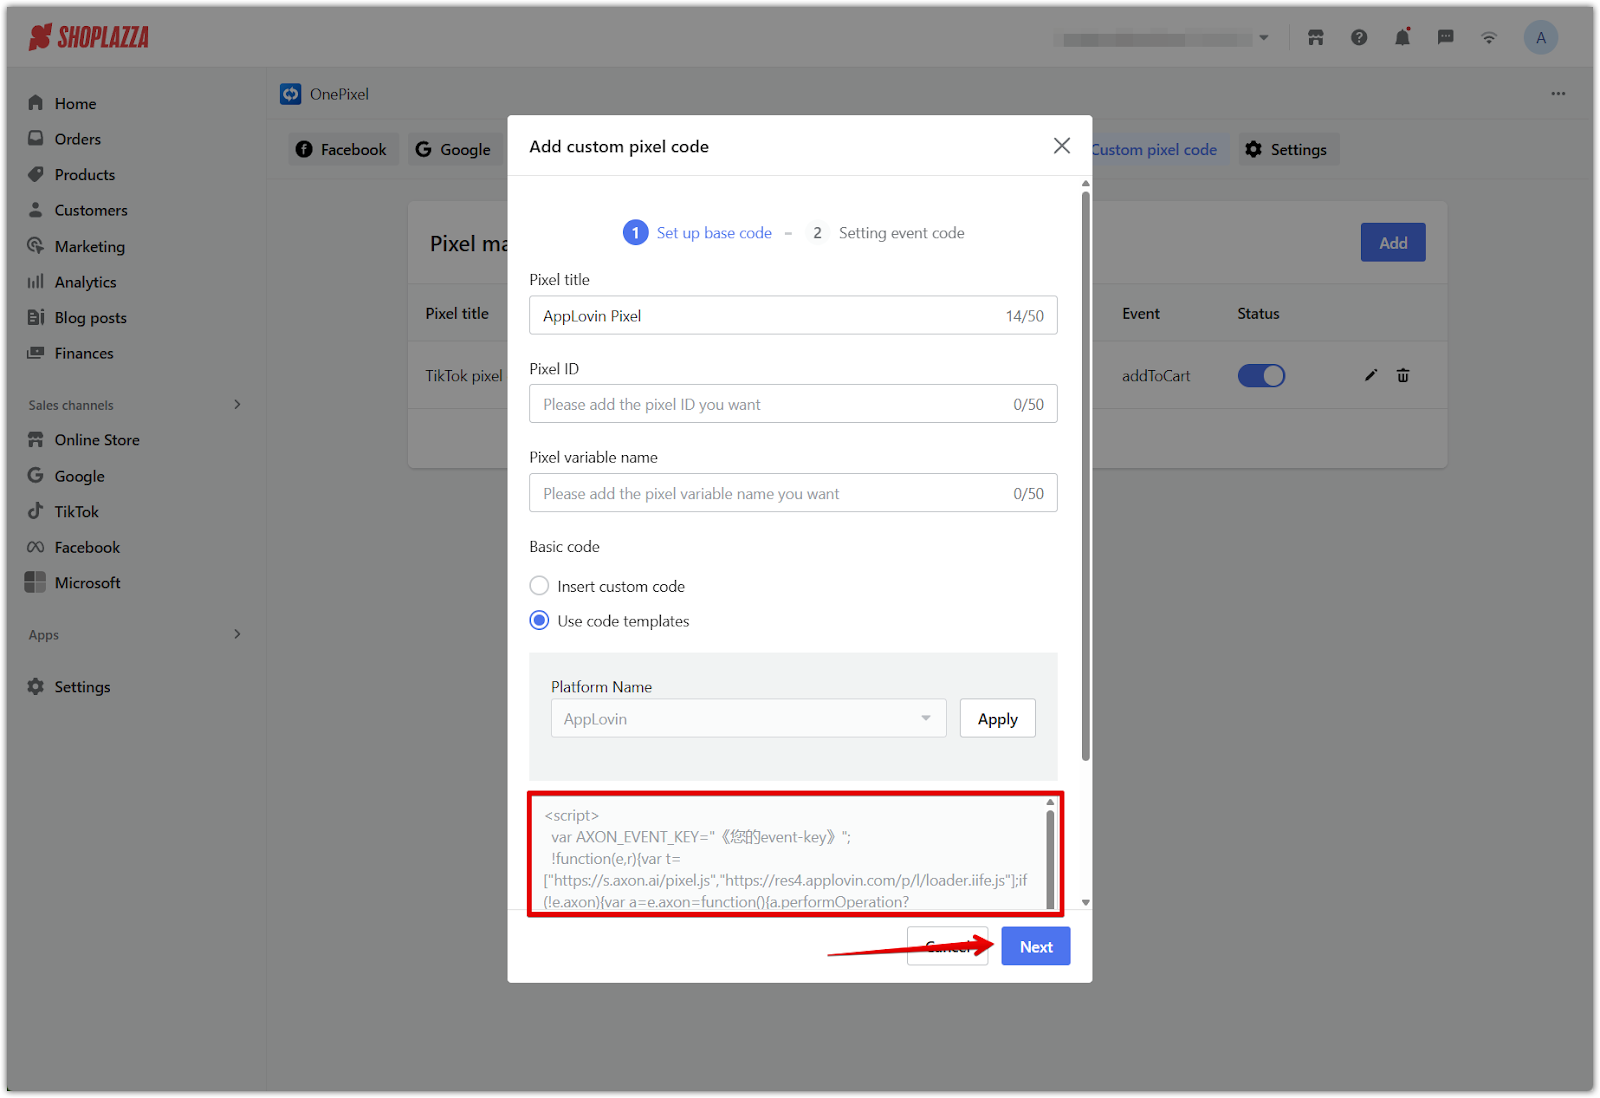Select Use code templates option
Image resolution: width=1600 pixels, height=1098 pixels.
[539, 621]
